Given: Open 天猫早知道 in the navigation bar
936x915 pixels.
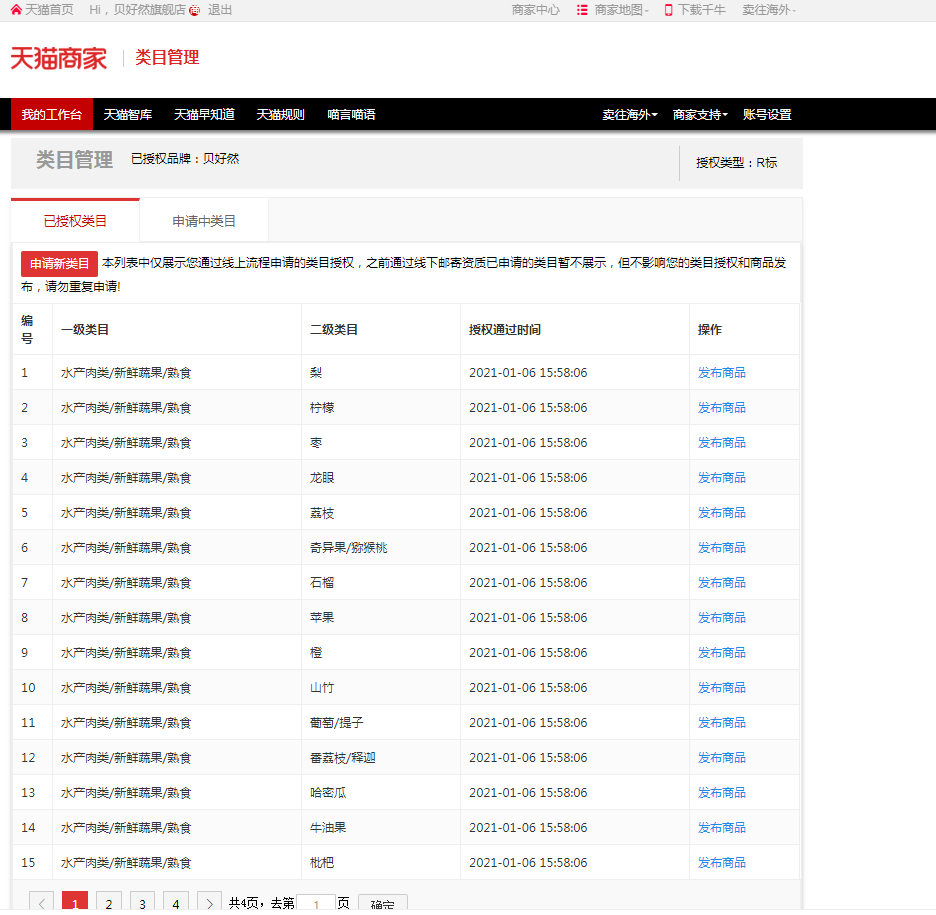Looking at the screenshot, I should click(204, 115).
